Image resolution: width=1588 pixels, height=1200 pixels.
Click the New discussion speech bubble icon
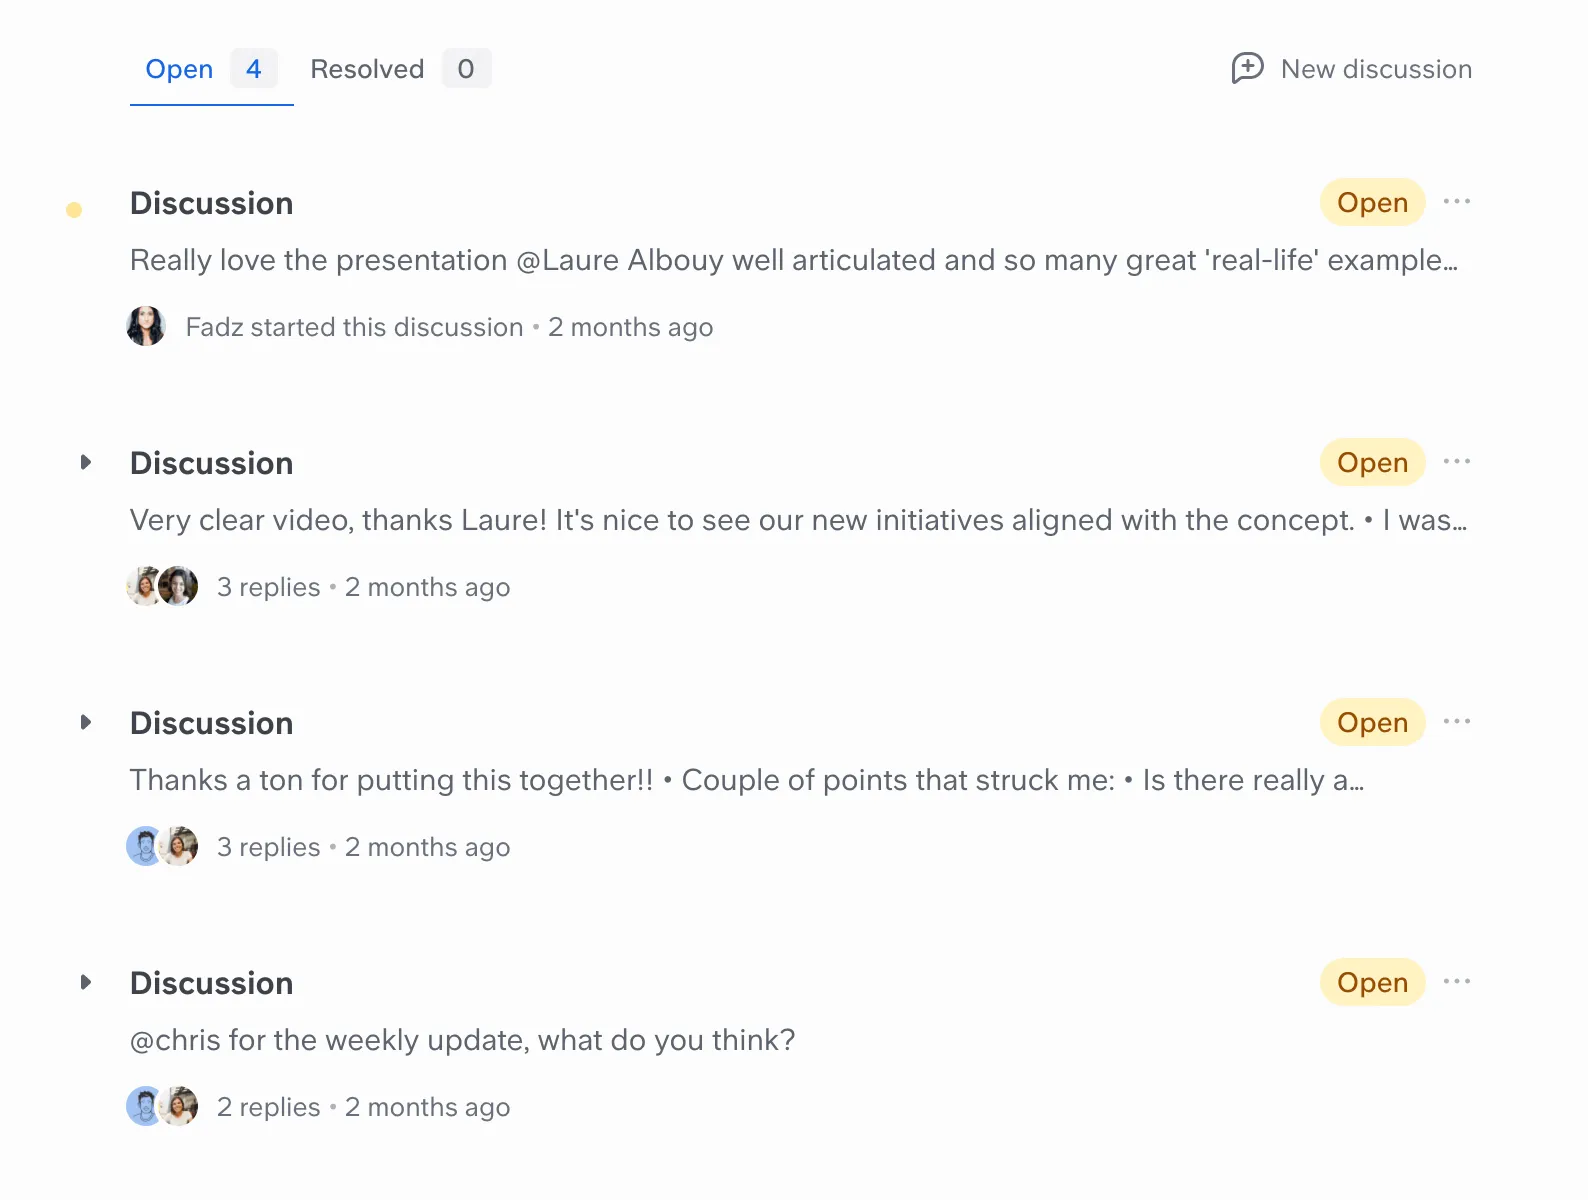click(1247, 68)
